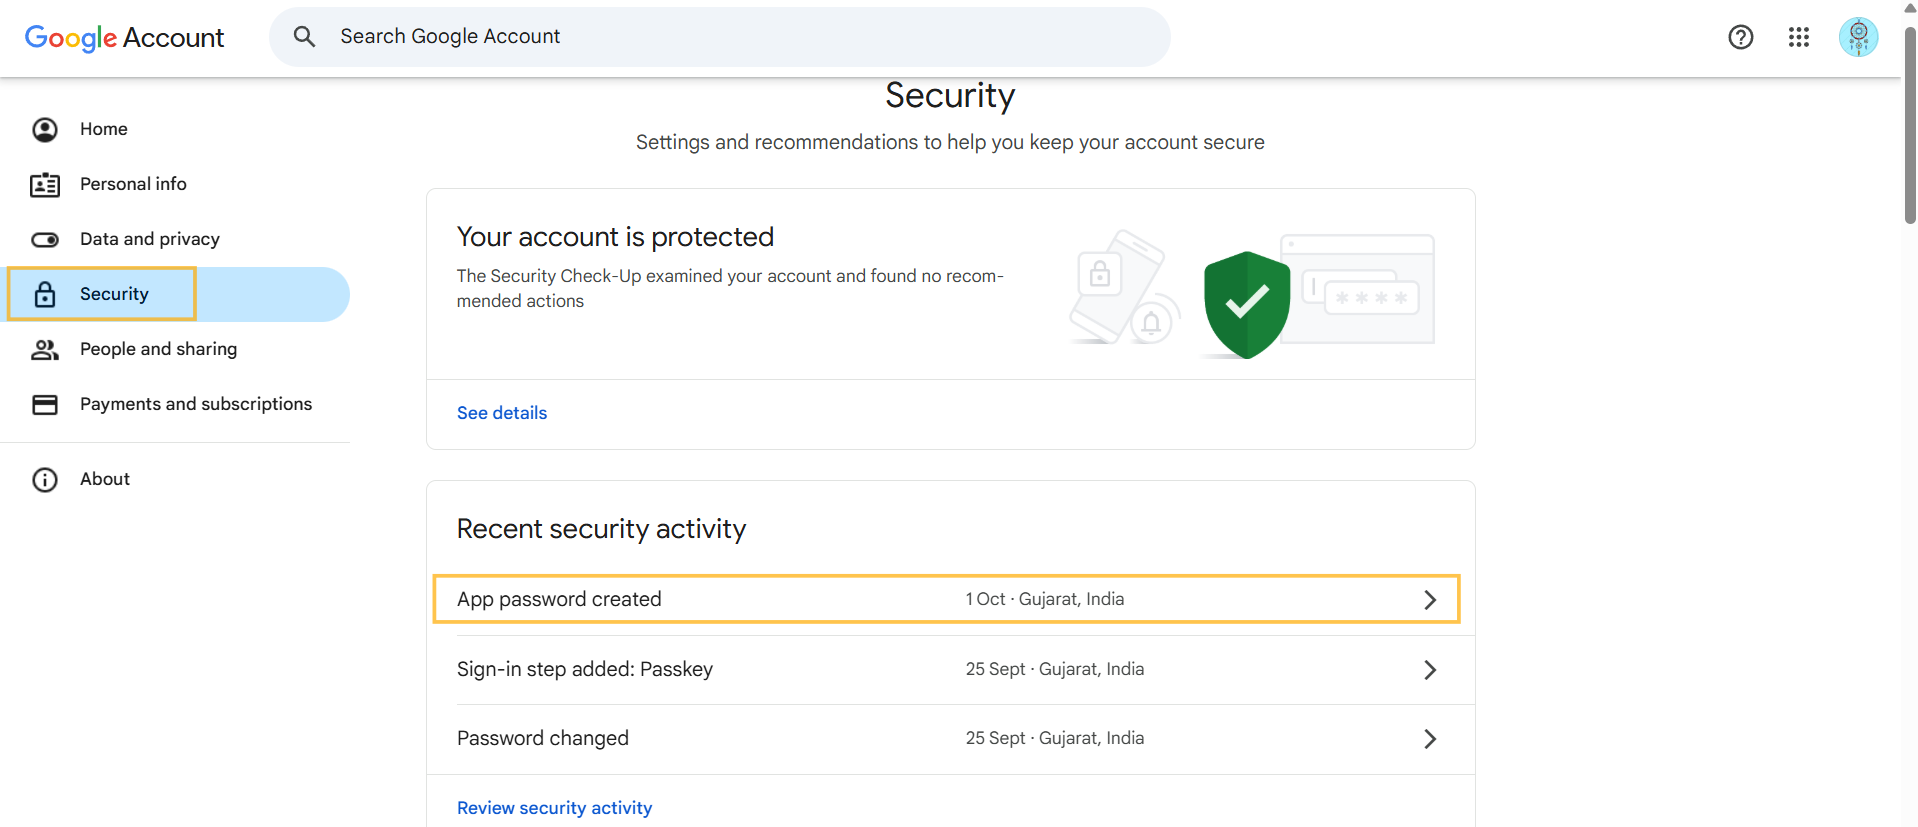Click Review security activity link
Screen dimensions: 1918x827
coord(554,808)
